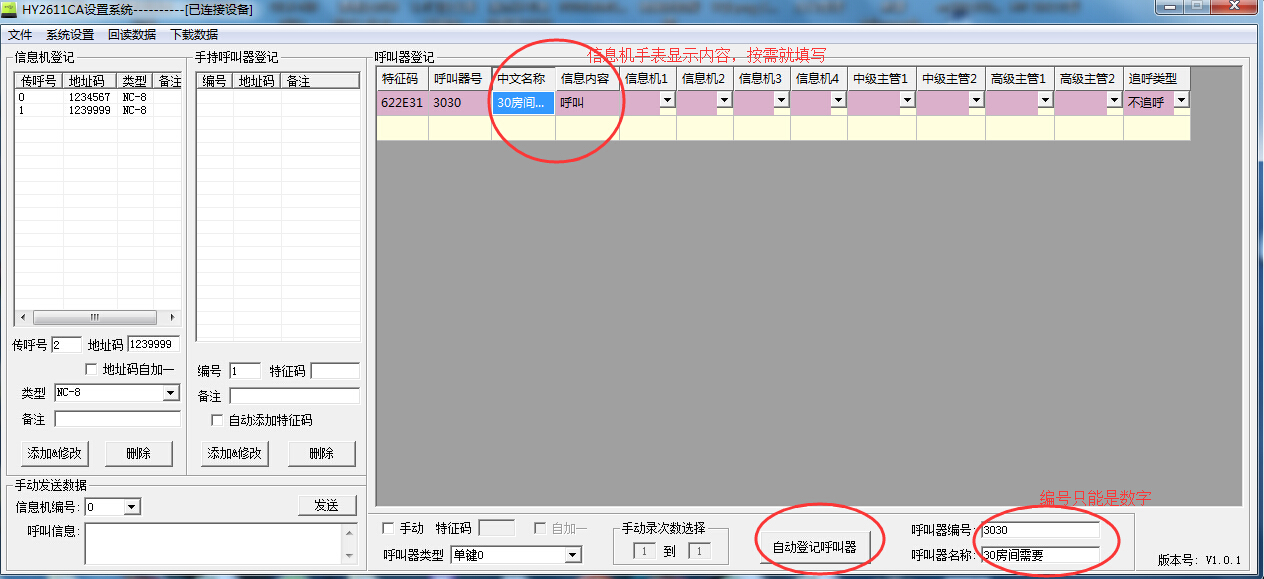Click left scroll arrow in 信息机登记 list

point(20,317)
